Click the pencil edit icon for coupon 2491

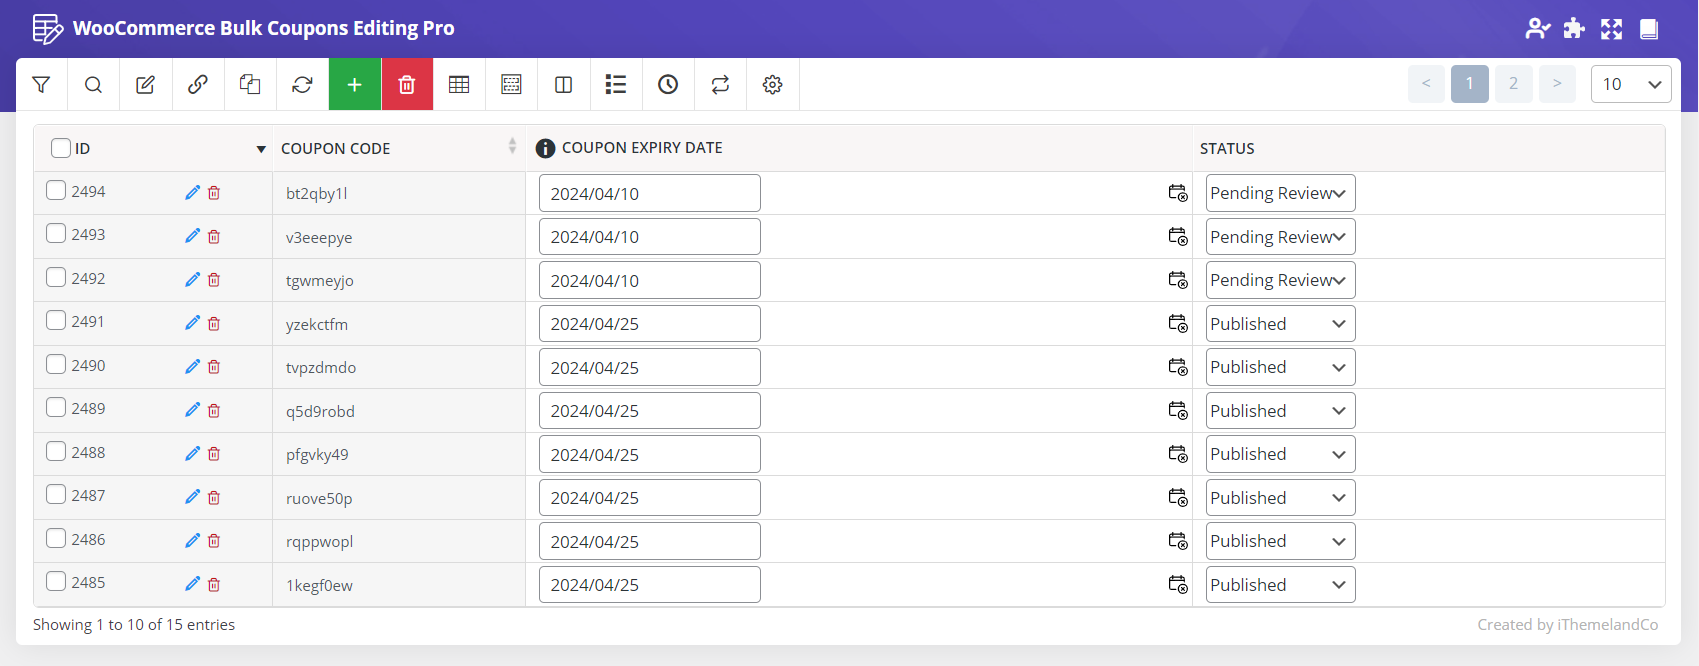(192, 323)
